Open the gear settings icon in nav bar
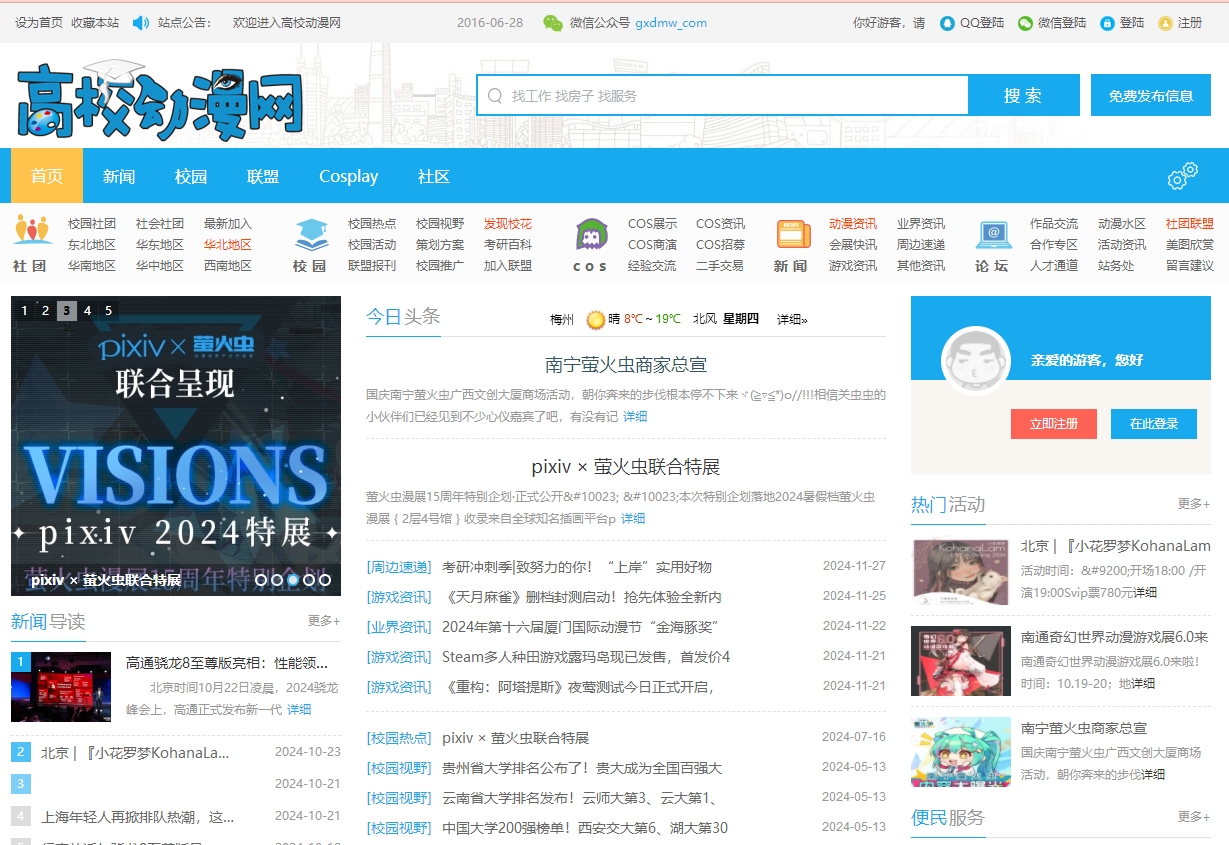Viewport: 1229px width, 845px height. point(1183,176)
